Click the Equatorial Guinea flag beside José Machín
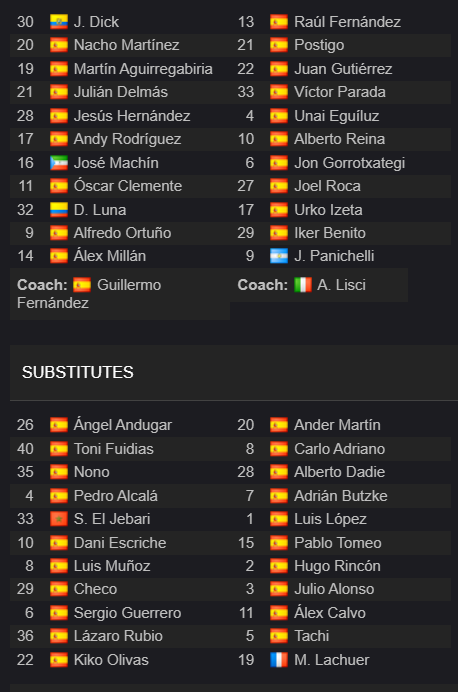458x692 pixels. [x=59, y=163]
